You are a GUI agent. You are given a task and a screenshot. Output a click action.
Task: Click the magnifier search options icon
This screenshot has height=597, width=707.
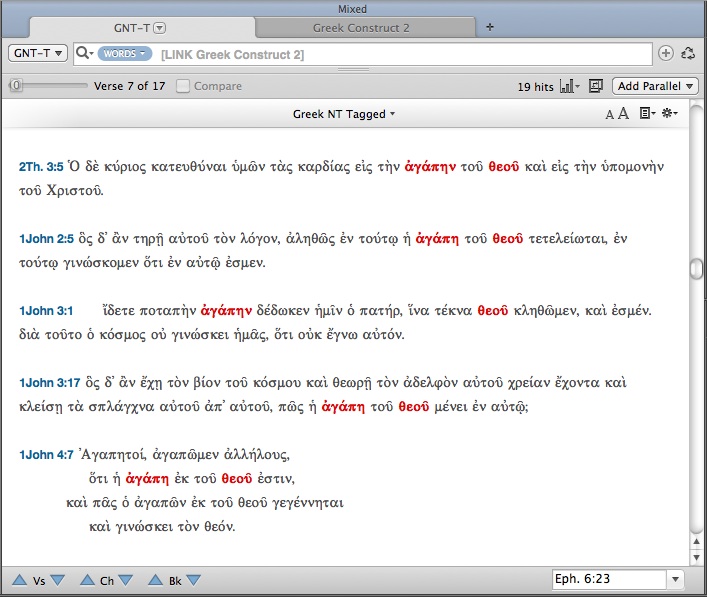tap(84, 53)
